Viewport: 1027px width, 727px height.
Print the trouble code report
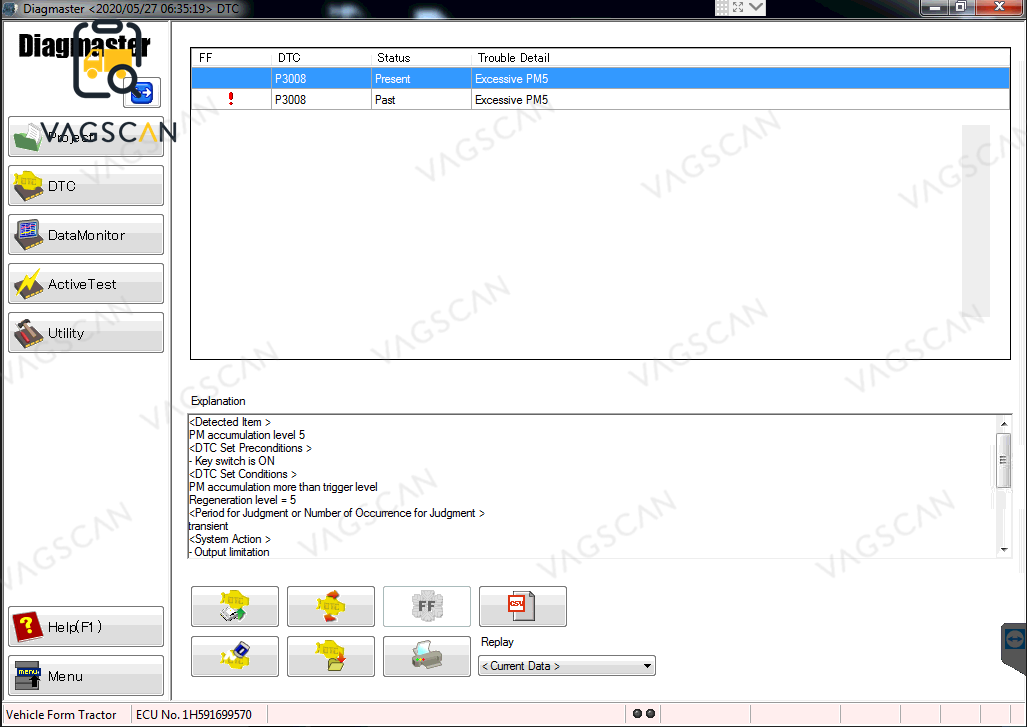[427, 656]
